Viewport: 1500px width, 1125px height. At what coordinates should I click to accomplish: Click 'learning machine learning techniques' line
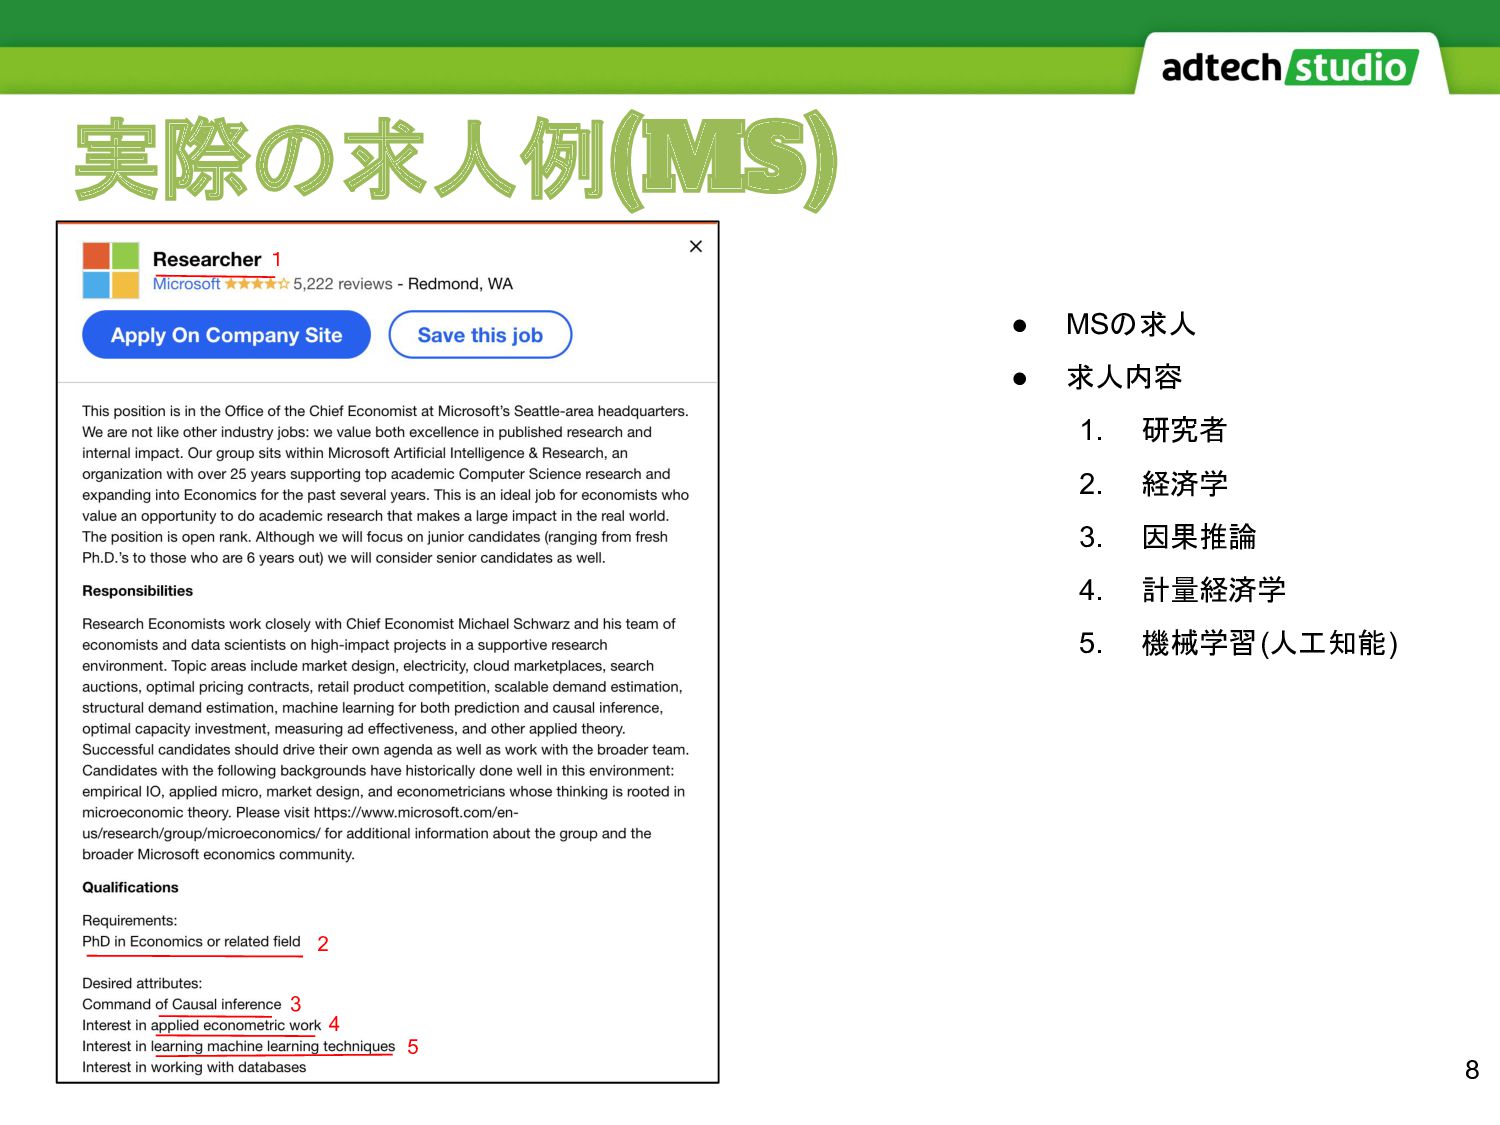[x=273, y=1047]
